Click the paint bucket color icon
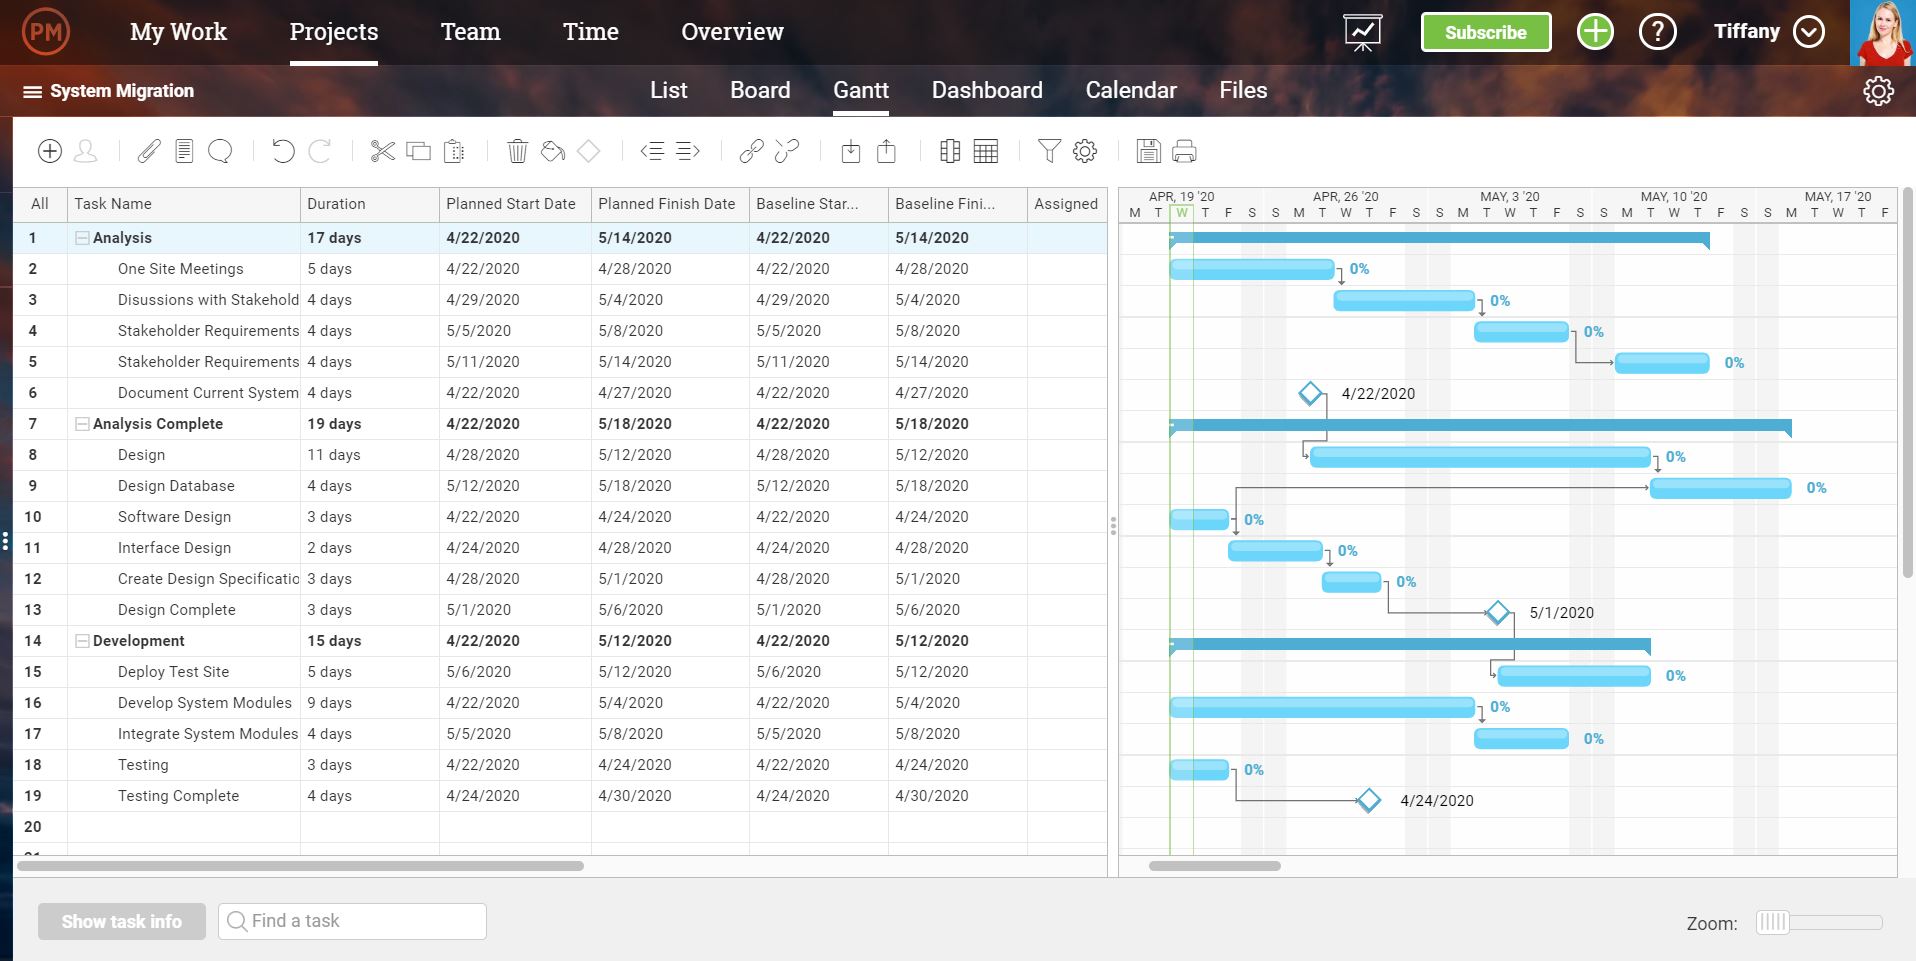 click(553, 151)
